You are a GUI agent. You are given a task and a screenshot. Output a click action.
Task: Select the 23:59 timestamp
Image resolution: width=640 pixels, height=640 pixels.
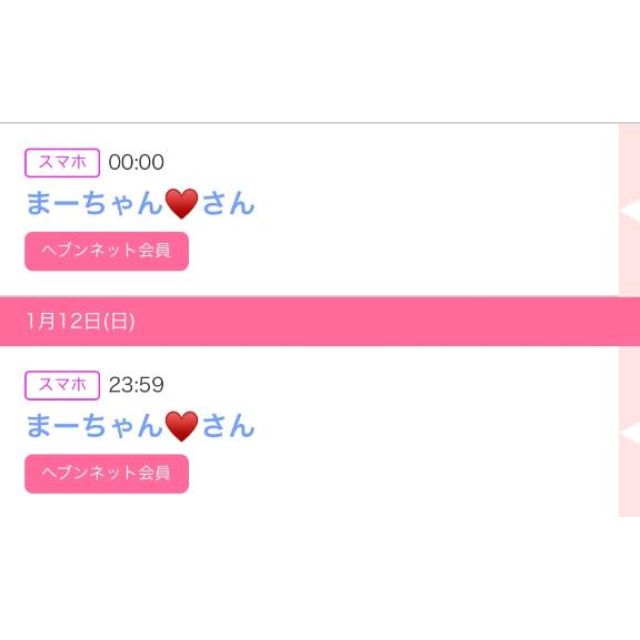coord(136,385)
